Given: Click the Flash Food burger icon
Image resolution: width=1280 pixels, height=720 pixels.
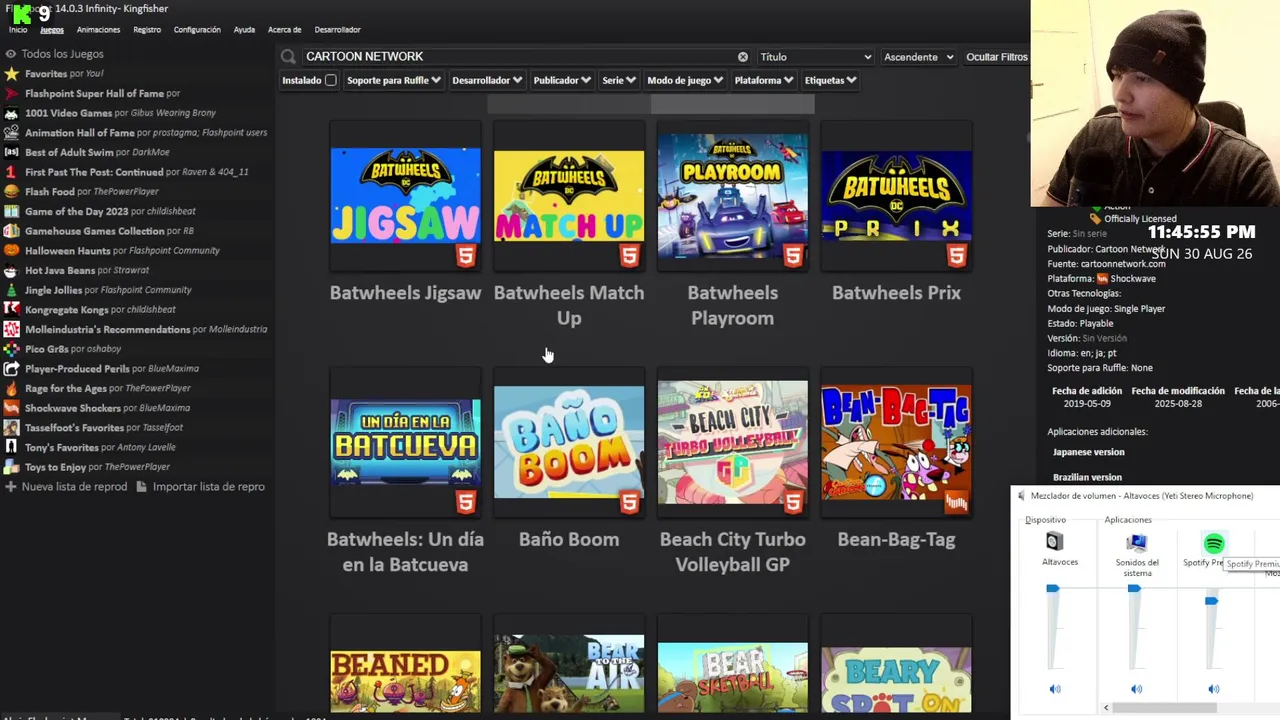Looking at the screenshot, I should click(x=11, y=192).
